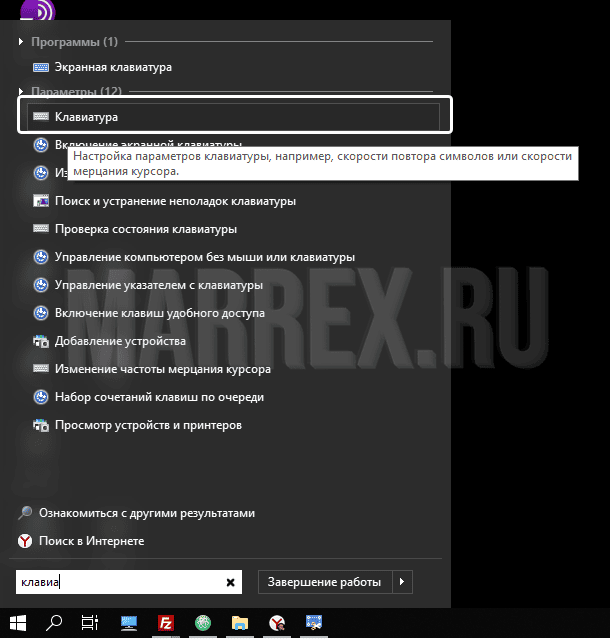Clear the search field with the X
The image size is (610, 639).
click(230, 582)
